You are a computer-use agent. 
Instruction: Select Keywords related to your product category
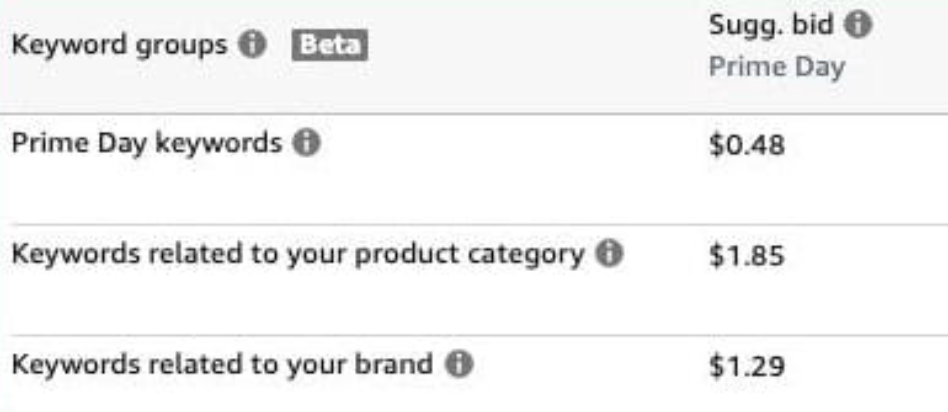pyautogui.click(x=297, y=255)
